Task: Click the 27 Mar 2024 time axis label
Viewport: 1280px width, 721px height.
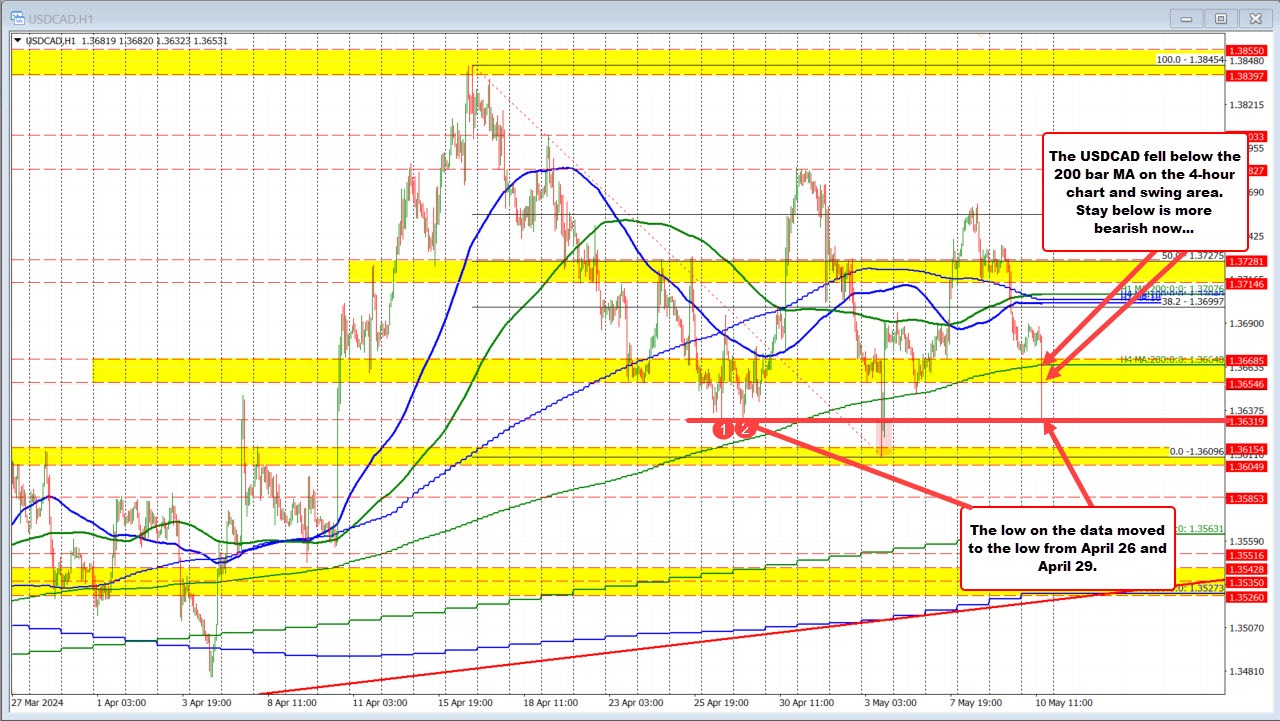Action: tap(37, 703)
